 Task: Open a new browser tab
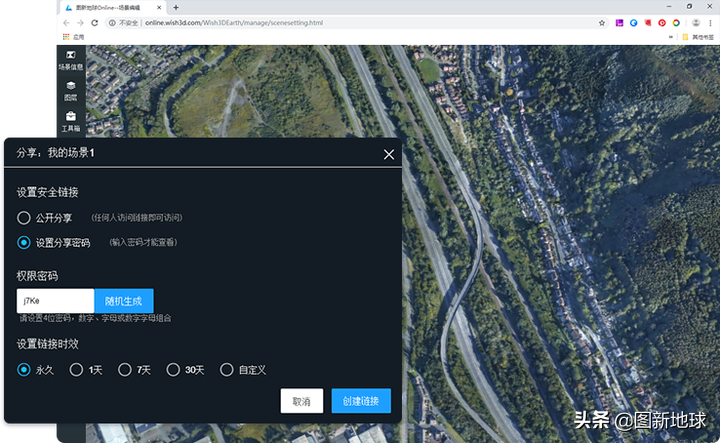pyautogui.click(x=176, y=8)
